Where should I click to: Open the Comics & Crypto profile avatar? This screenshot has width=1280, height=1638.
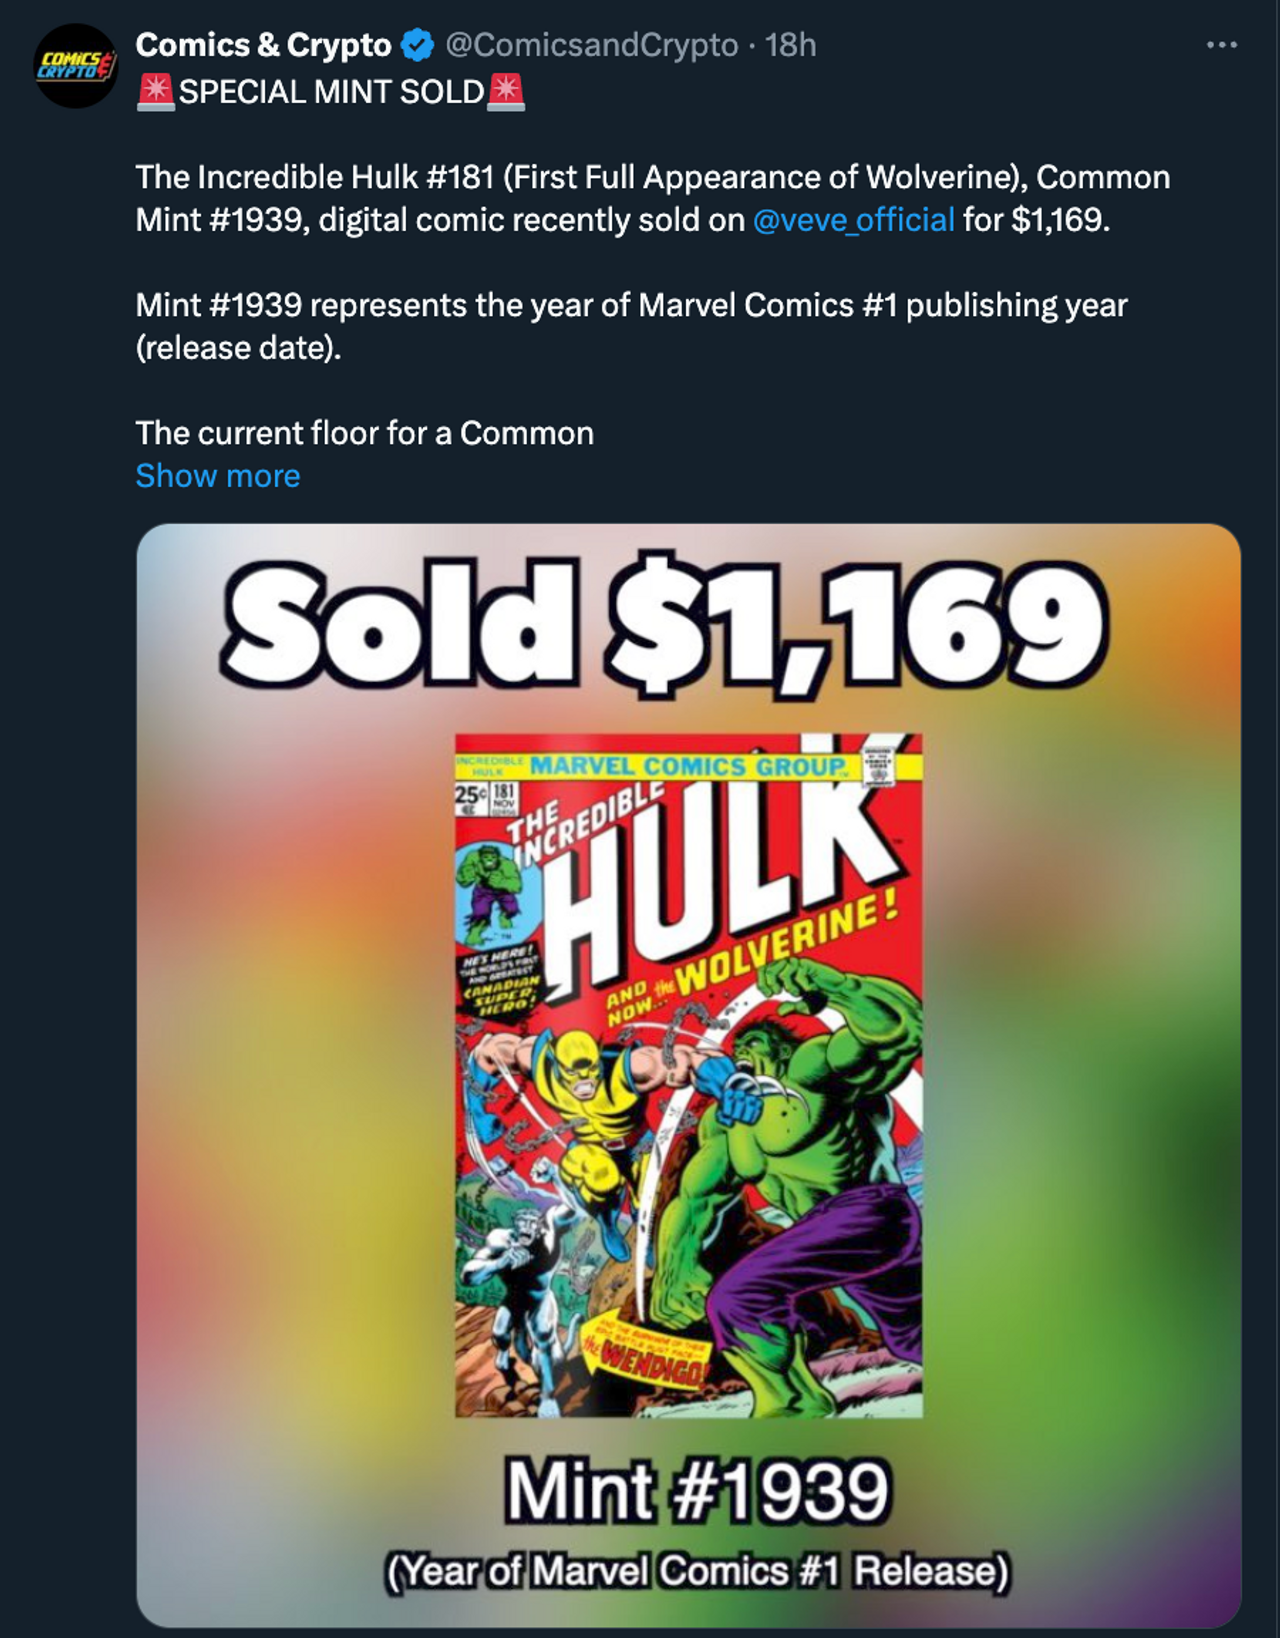(x=76, y=66)
